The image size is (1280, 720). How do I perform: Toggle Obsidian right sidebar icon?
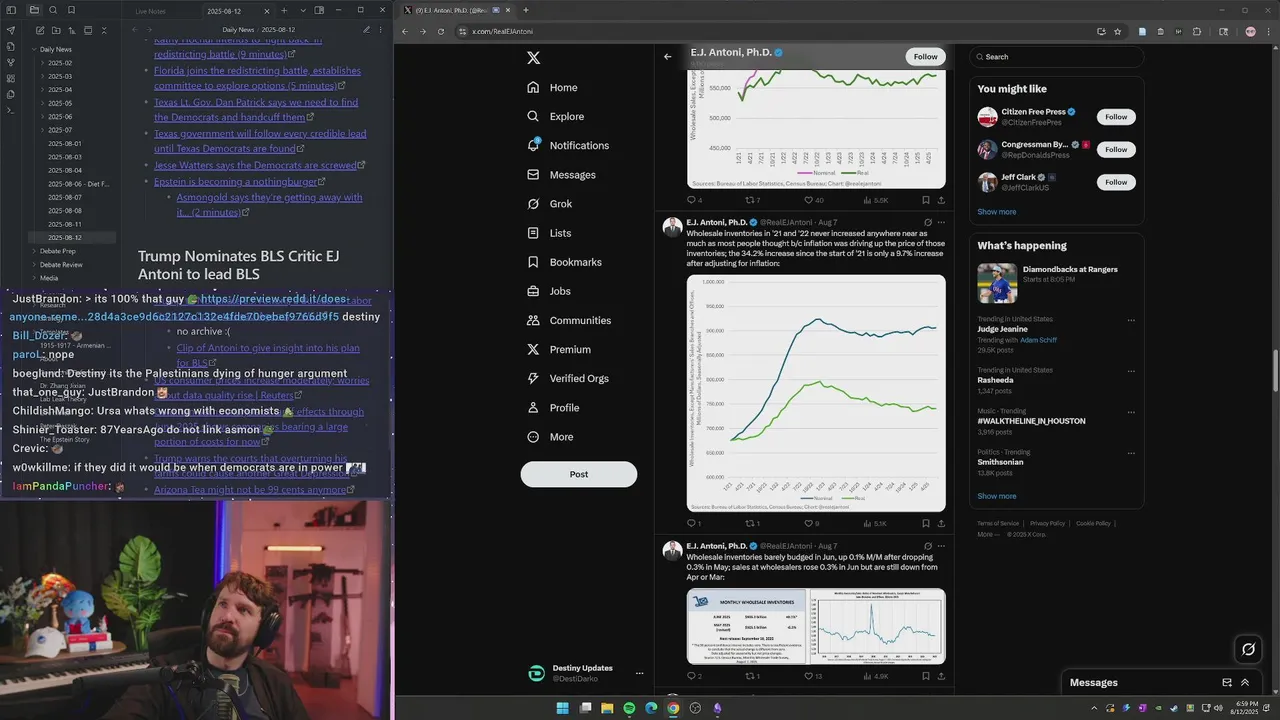pyautogui.click(x=319, y=10)
